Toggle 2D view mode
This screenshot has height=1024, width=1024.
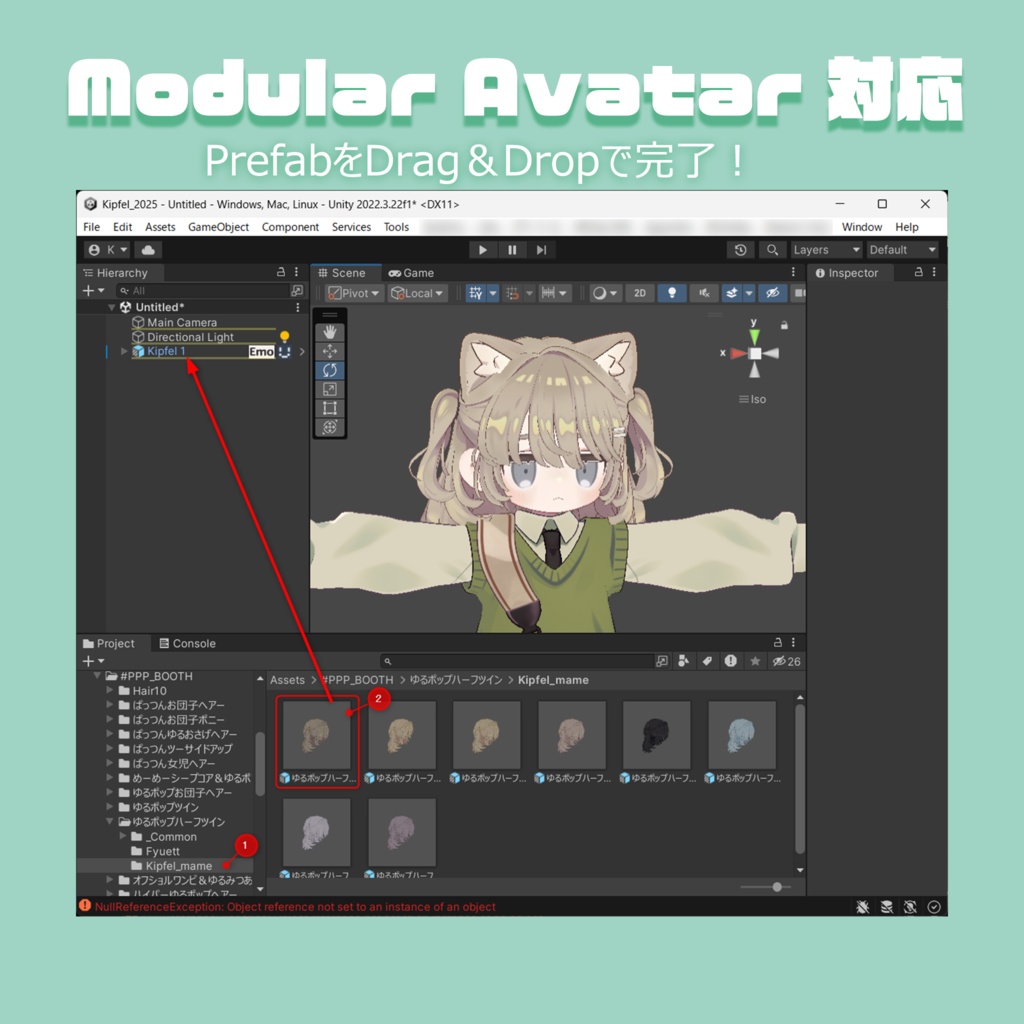pos(640,293)
